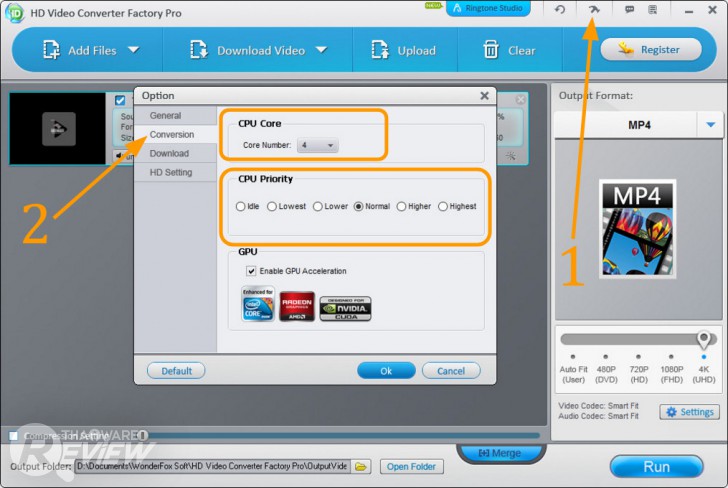This screenshot has height=488, width=728.
Task: Browse output folder with folder icon
Action: 361,467
